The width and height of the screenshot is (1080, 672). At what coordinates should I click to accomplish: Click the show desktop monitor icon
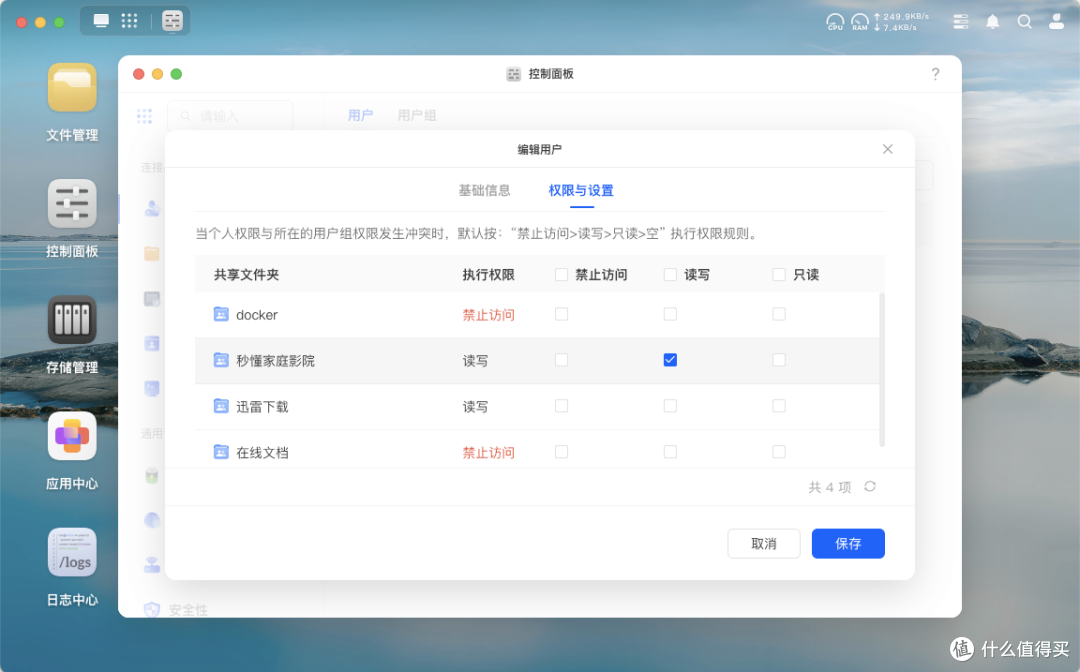pyautogui.click(x=101, y=21)
